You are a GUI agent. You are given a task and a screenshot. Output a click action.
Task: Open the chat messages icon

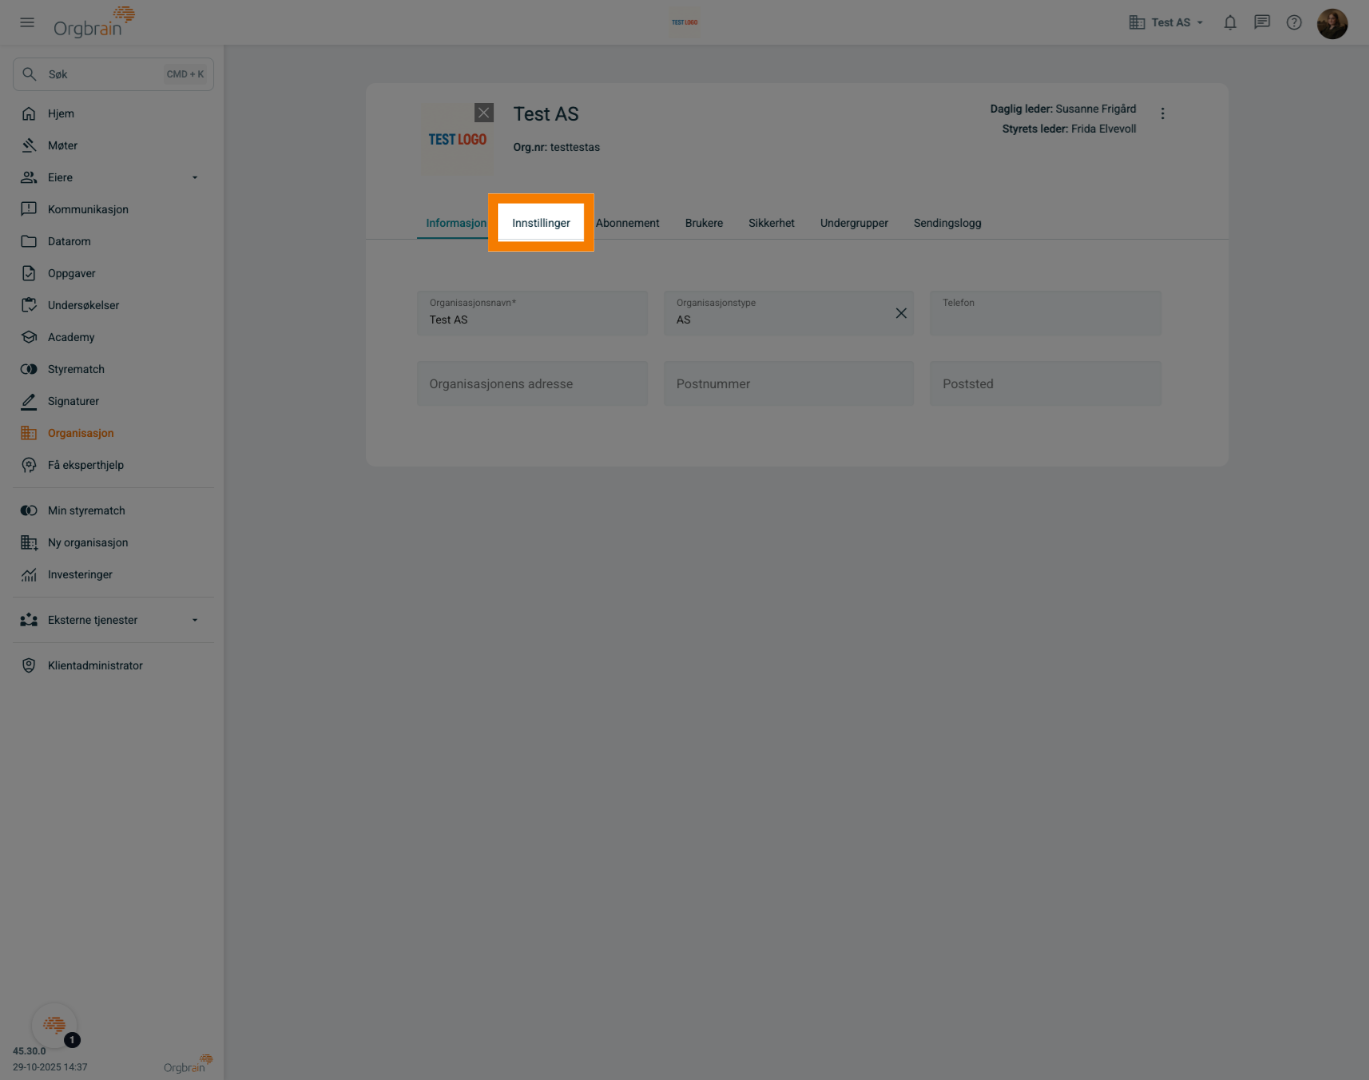click(1262, 22)
